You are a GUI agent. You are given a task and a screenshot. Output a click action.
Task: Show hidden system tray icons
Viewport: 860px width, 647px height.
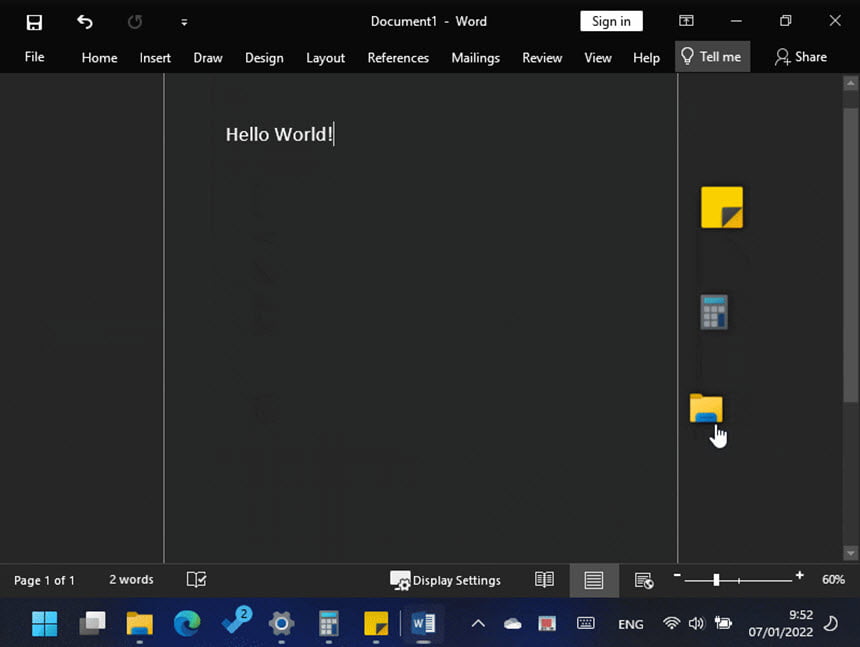click(478, 623)
